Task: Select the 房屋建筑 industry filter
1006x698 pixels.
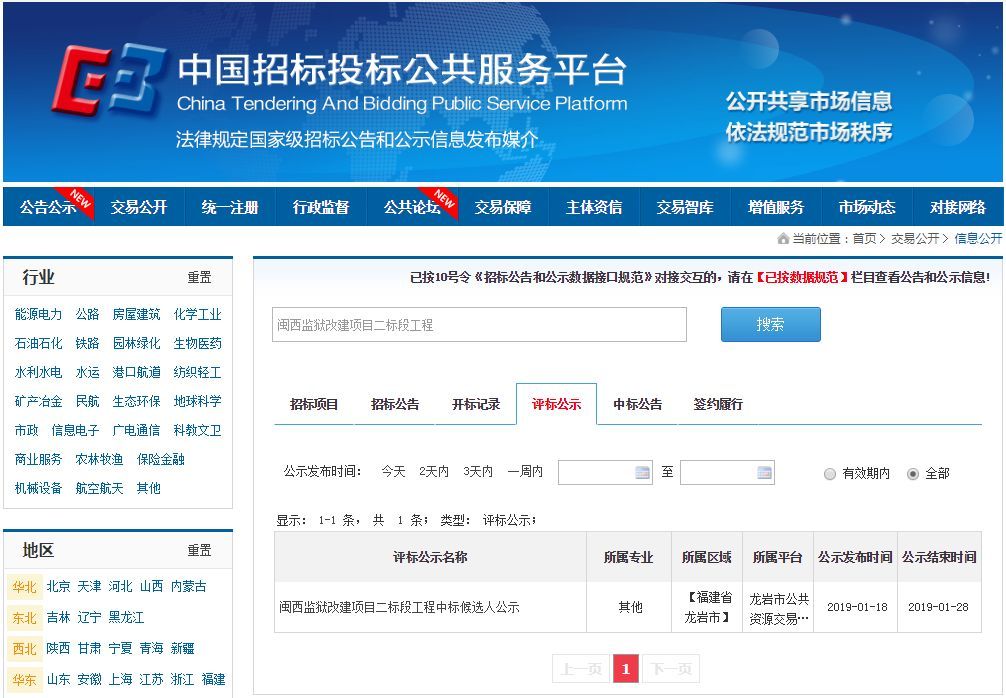Action: (x=136, y=314)
